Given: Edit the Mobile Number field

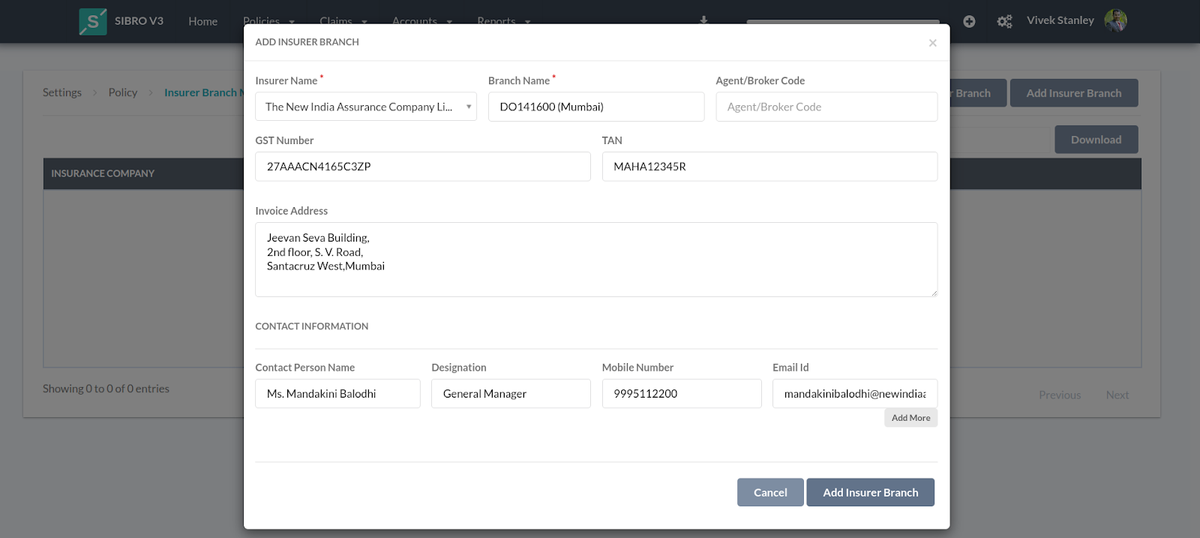Looking at the screenshot, I should pyautogui.click(x=681, y=394).
